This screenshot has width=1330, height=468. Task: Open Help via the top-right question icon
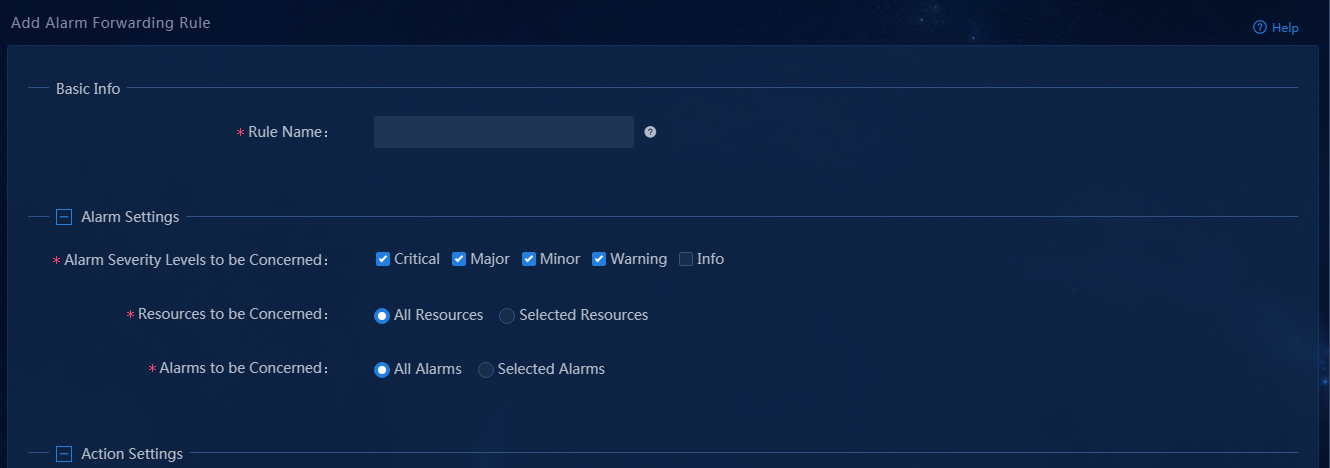tap(1260, 28)
